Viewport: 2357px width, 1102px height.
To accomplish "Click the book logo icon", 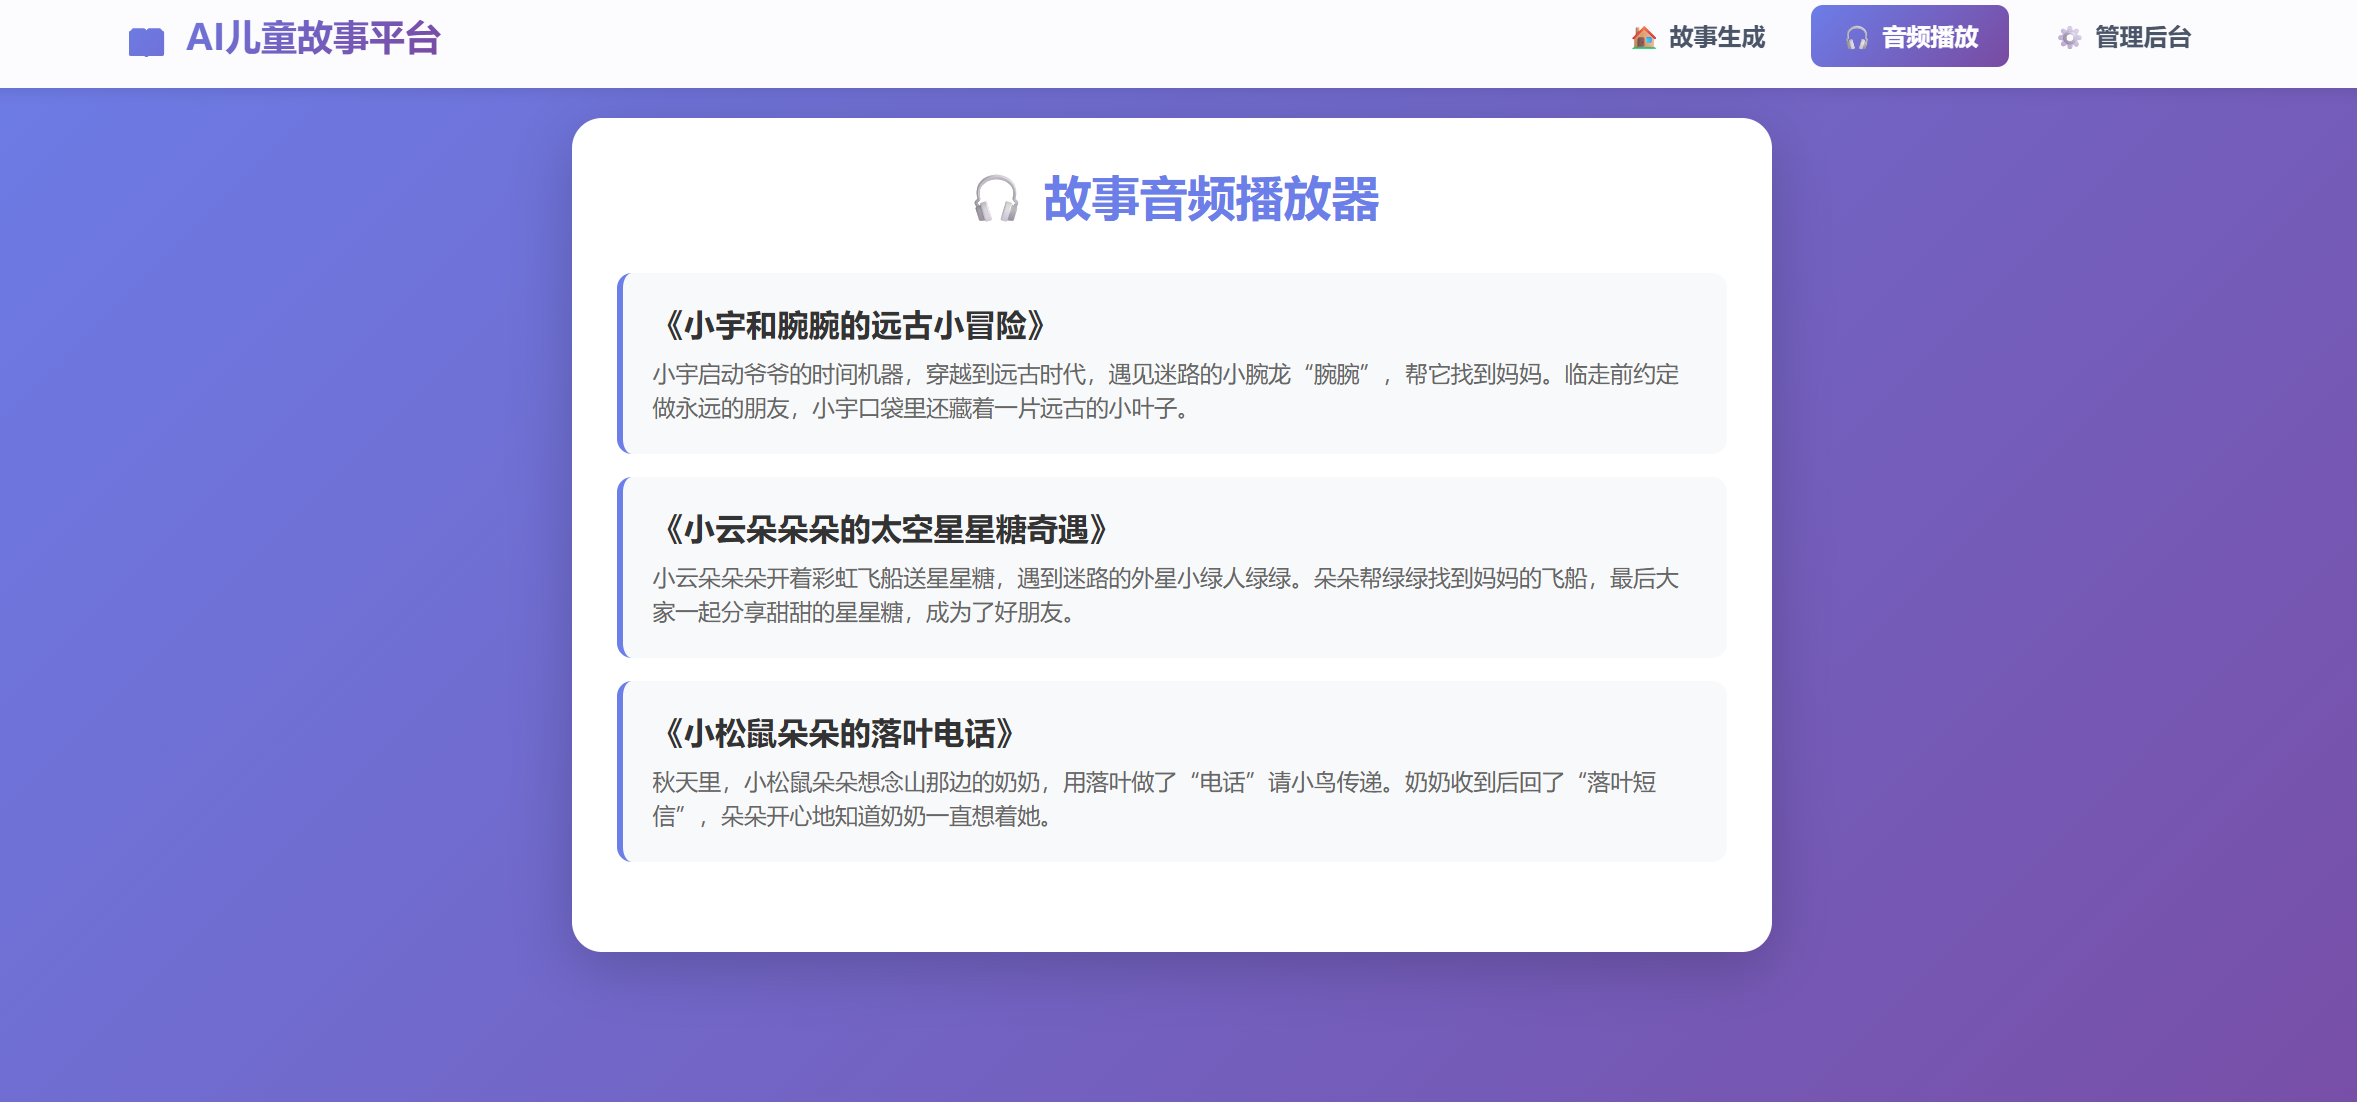I will (146, 41).
